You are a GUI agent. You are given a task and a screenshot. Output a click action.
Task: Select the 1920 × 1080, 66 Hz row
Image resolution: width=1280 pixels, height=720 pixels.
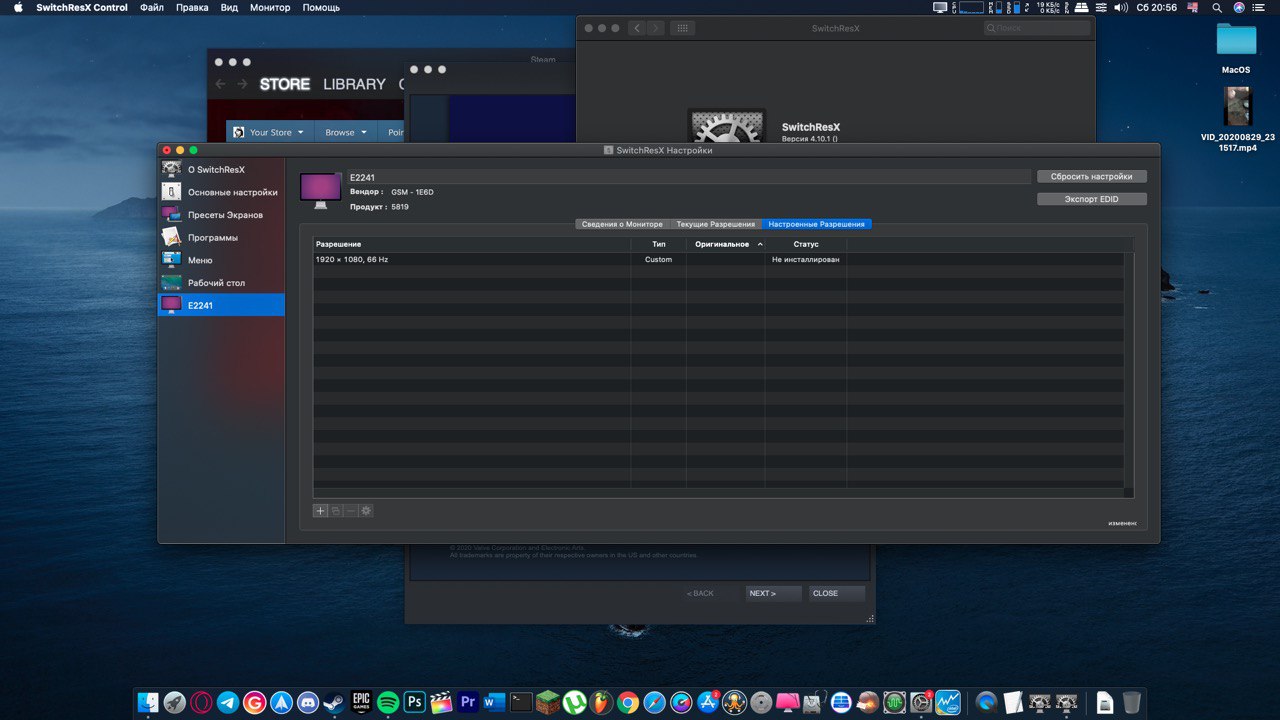pyautogui.click(x=718, y=259)
